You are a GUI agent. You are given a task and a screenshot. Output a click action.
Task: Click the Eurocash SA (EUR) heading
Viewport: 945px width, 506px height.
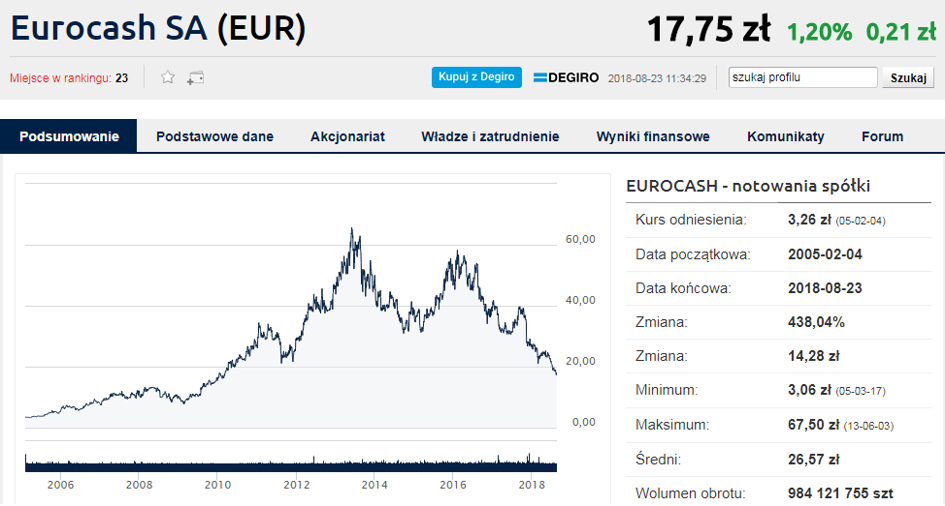coord(159,28)
